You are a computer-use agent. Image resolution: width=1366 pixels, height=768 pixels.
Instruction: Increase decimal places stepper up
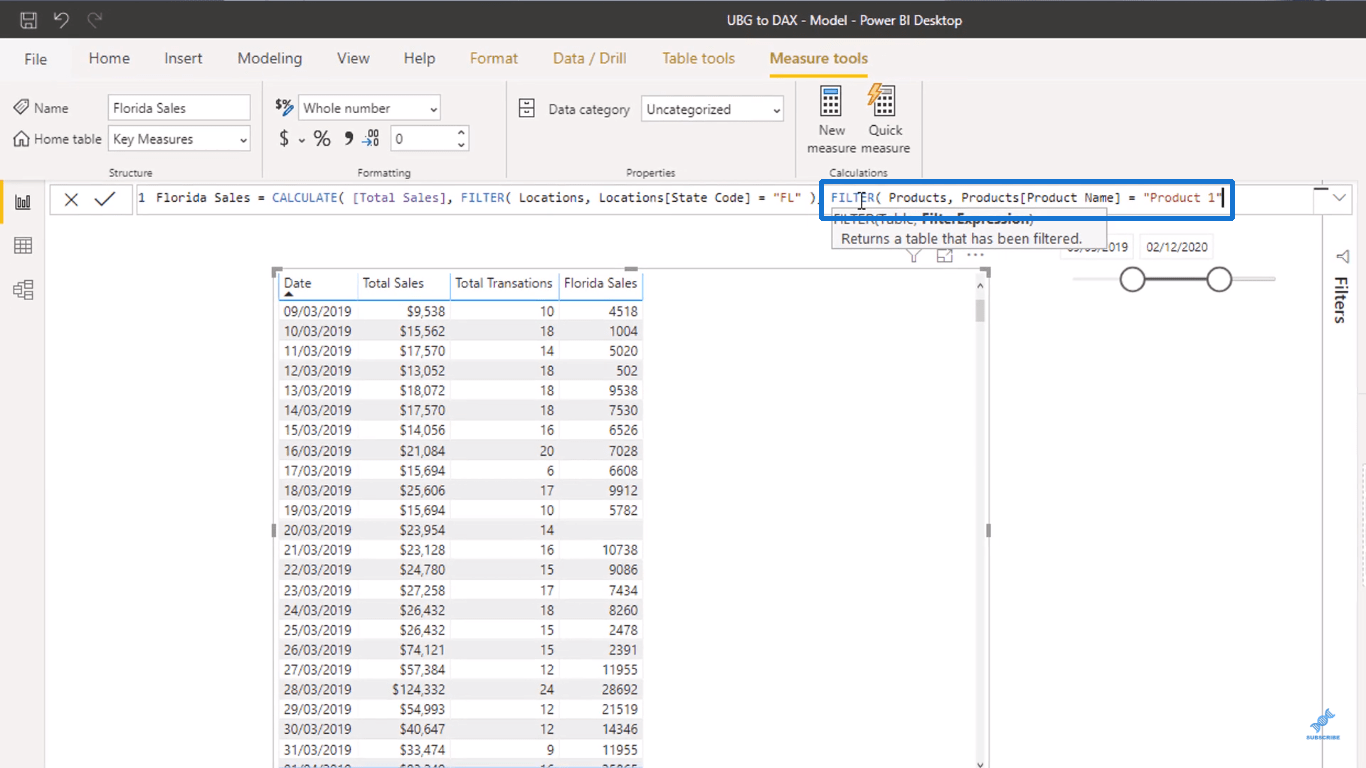[461, 132]
